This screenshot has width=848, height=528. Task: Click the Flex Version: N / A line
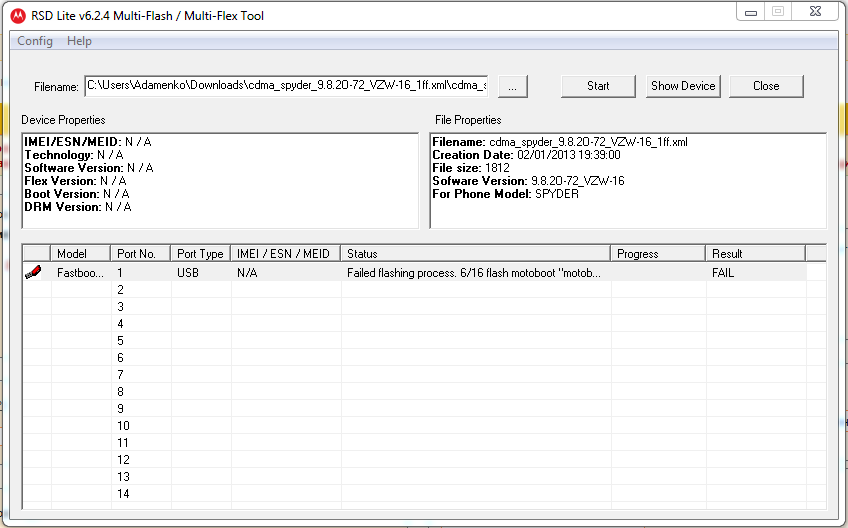(x=75, y=181)
